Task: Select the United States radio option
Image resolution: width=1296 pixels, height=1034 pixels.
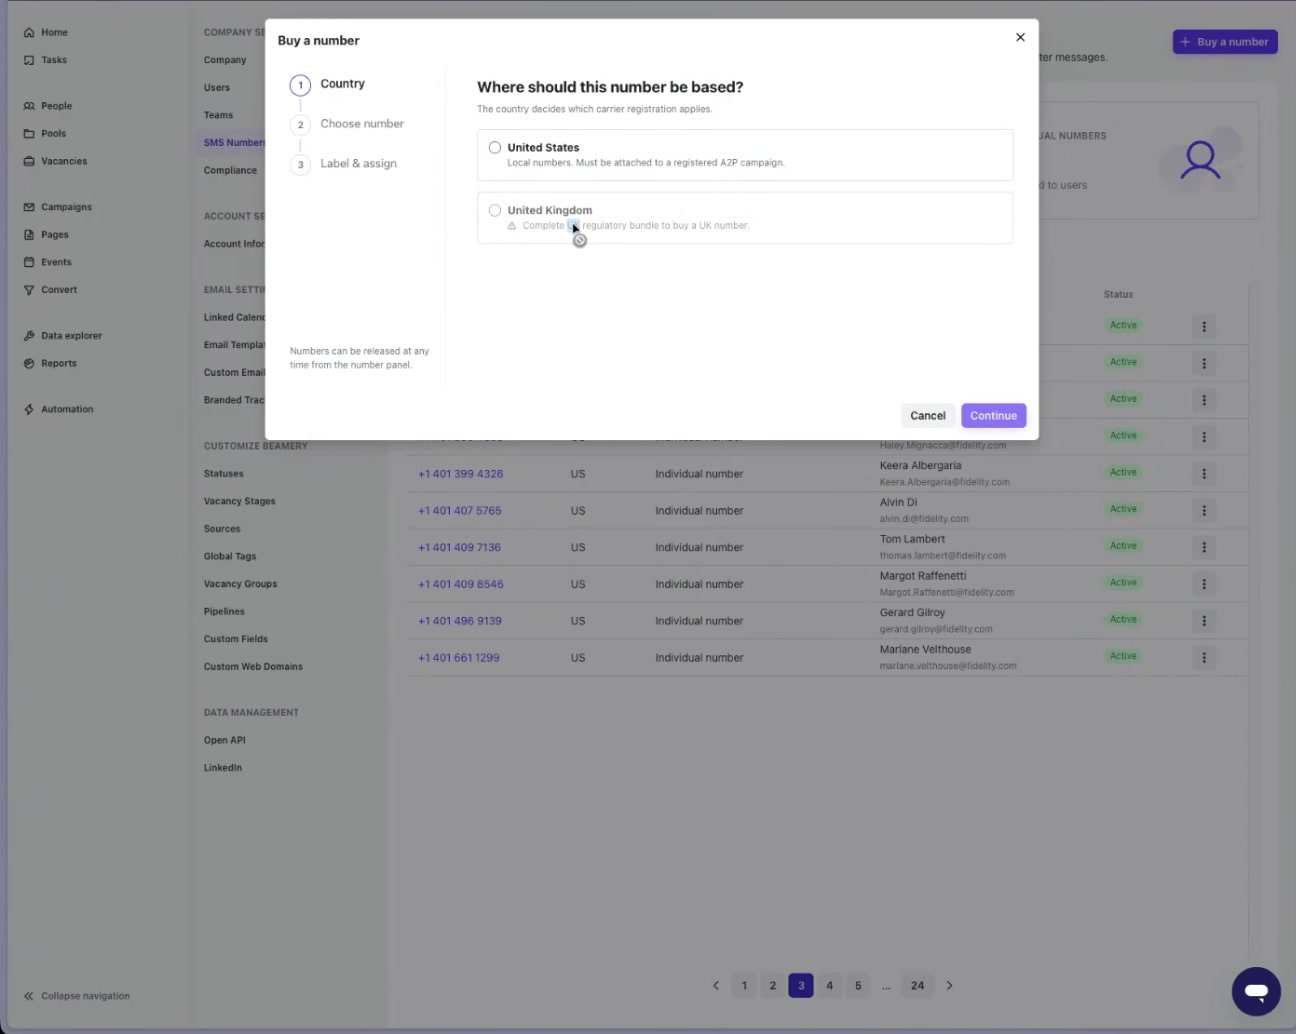Action: coord(495,148)
